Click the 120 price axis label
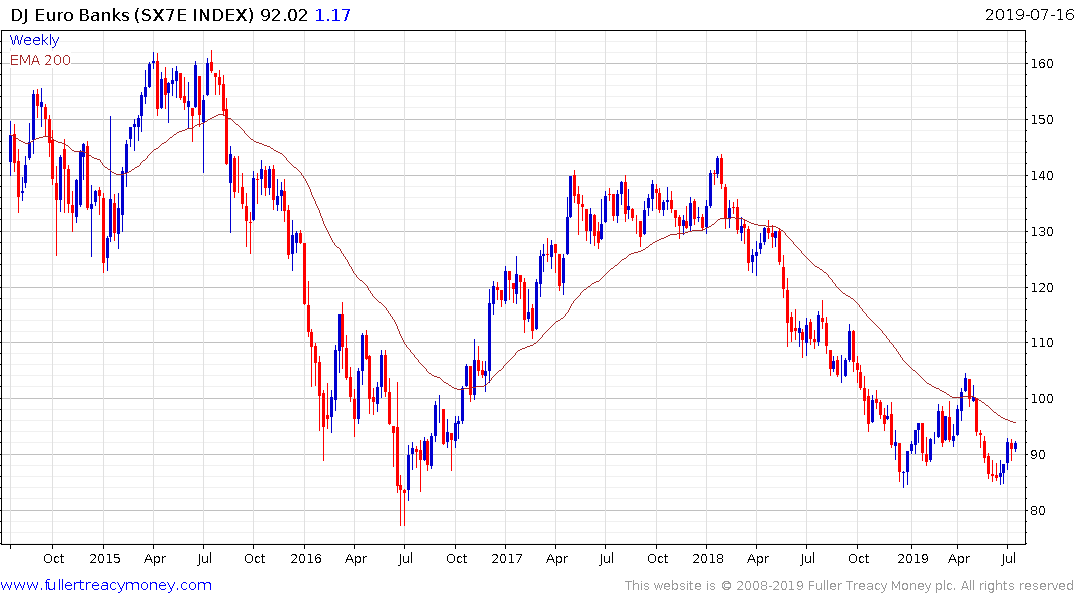The image size is (1075, 600). (x=1042, y=287)
